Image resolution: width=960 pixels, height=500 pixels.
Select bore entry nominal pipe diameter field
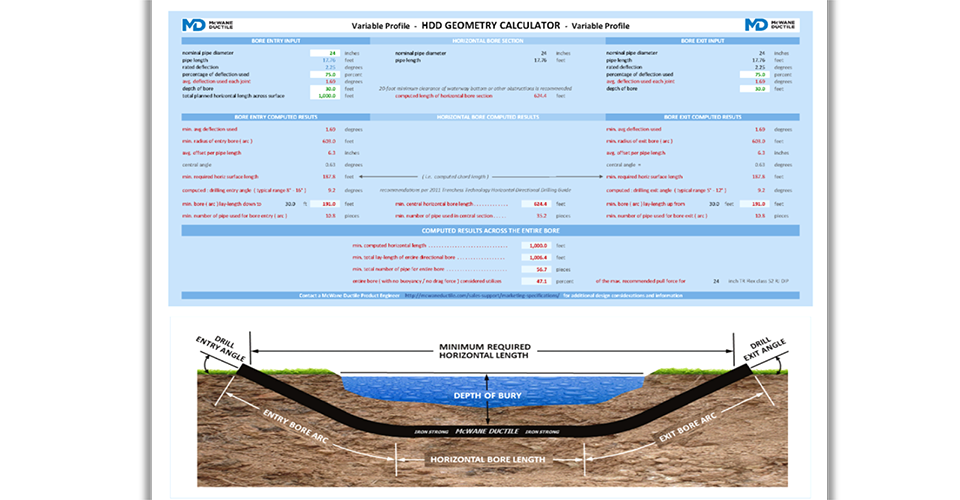click(x=328, y=52)
